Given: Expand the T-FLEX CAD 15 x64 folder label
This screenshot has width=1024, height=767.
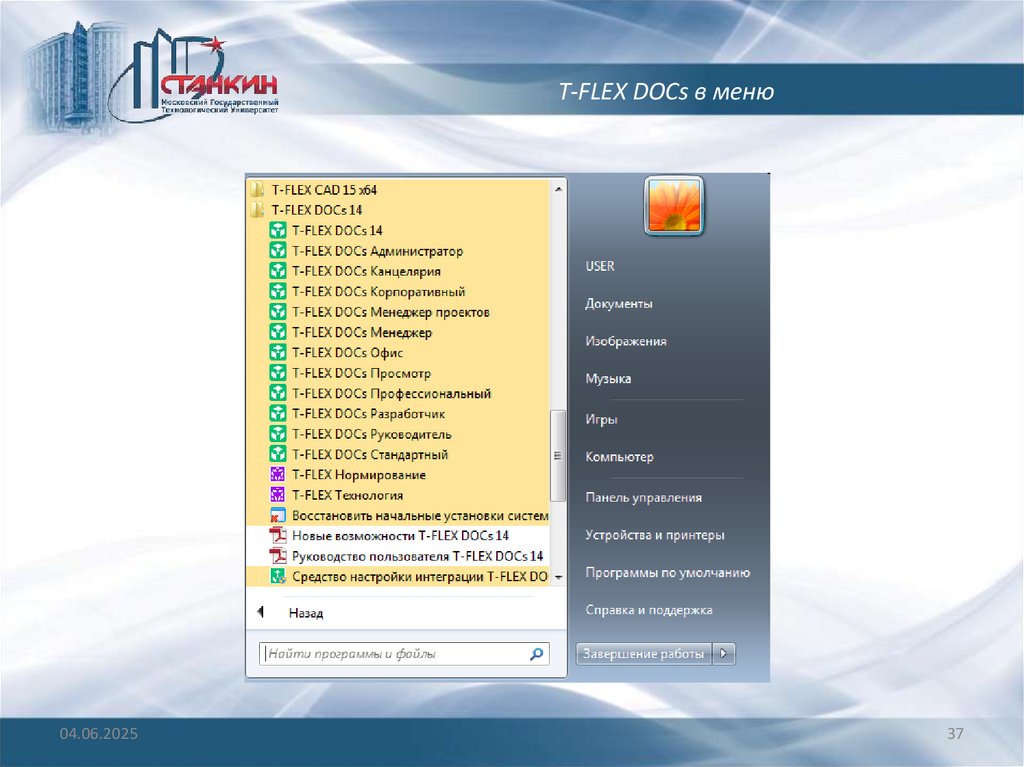Looking at the screenshot, I should point(324,189).
